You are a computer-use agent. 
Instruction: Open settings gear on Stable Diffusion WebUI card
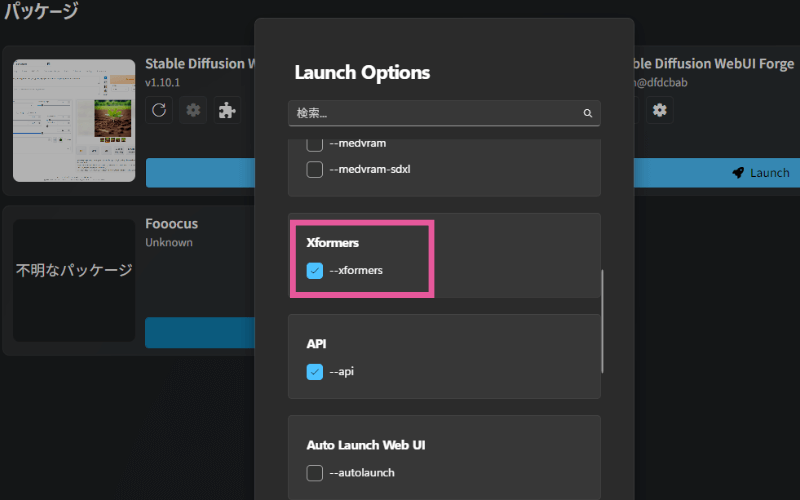tap(193, 110)
